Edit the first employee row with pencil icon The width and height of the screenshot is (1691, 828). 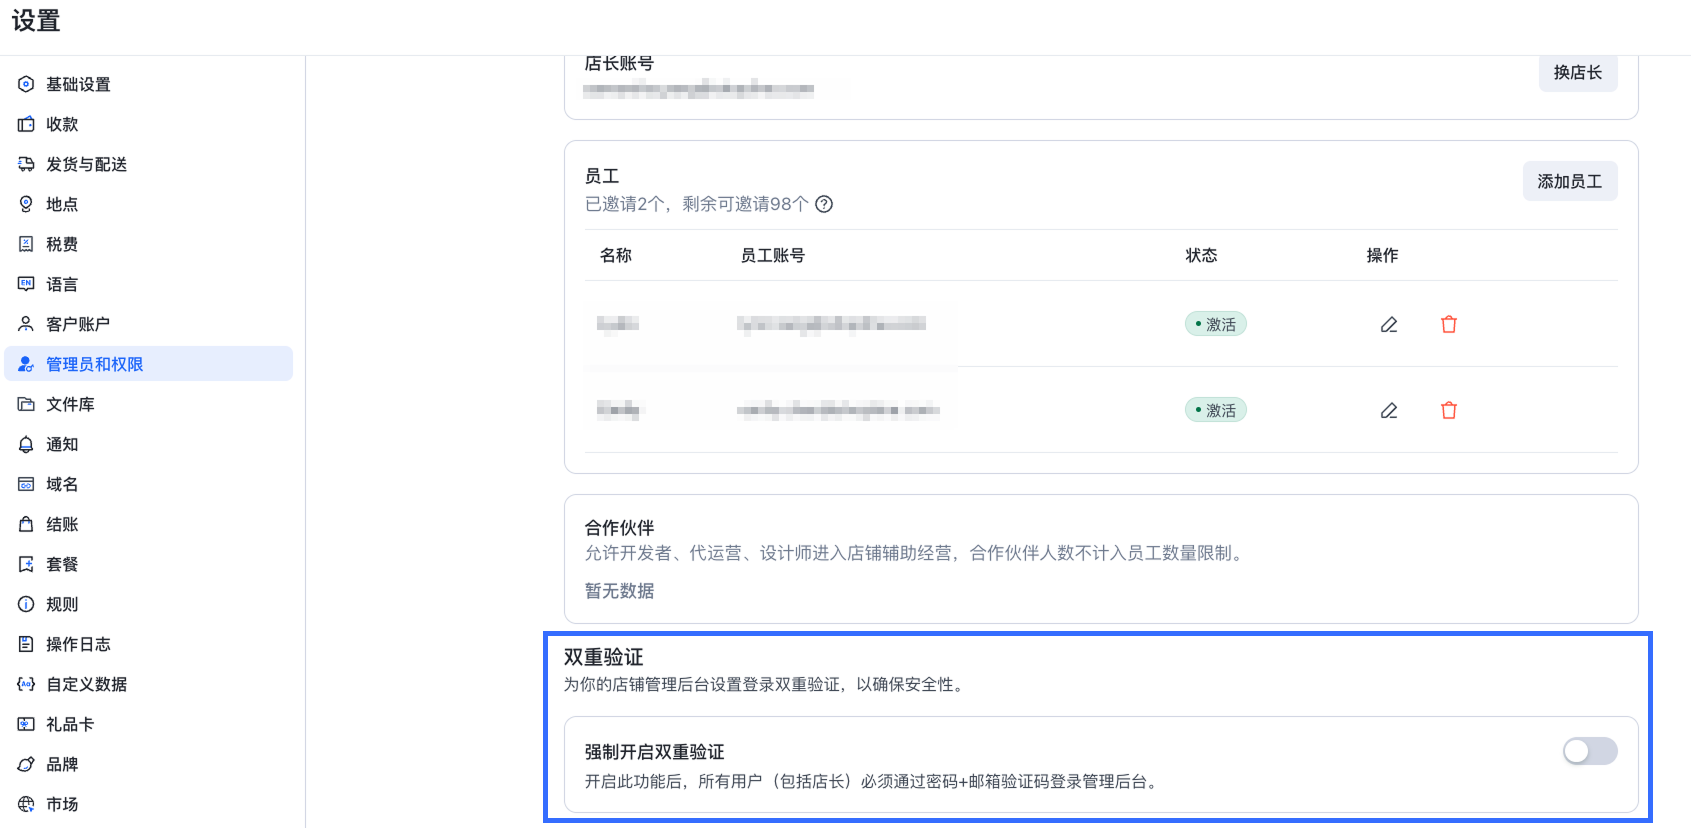pyautogui.click(x=1389, y=324)
